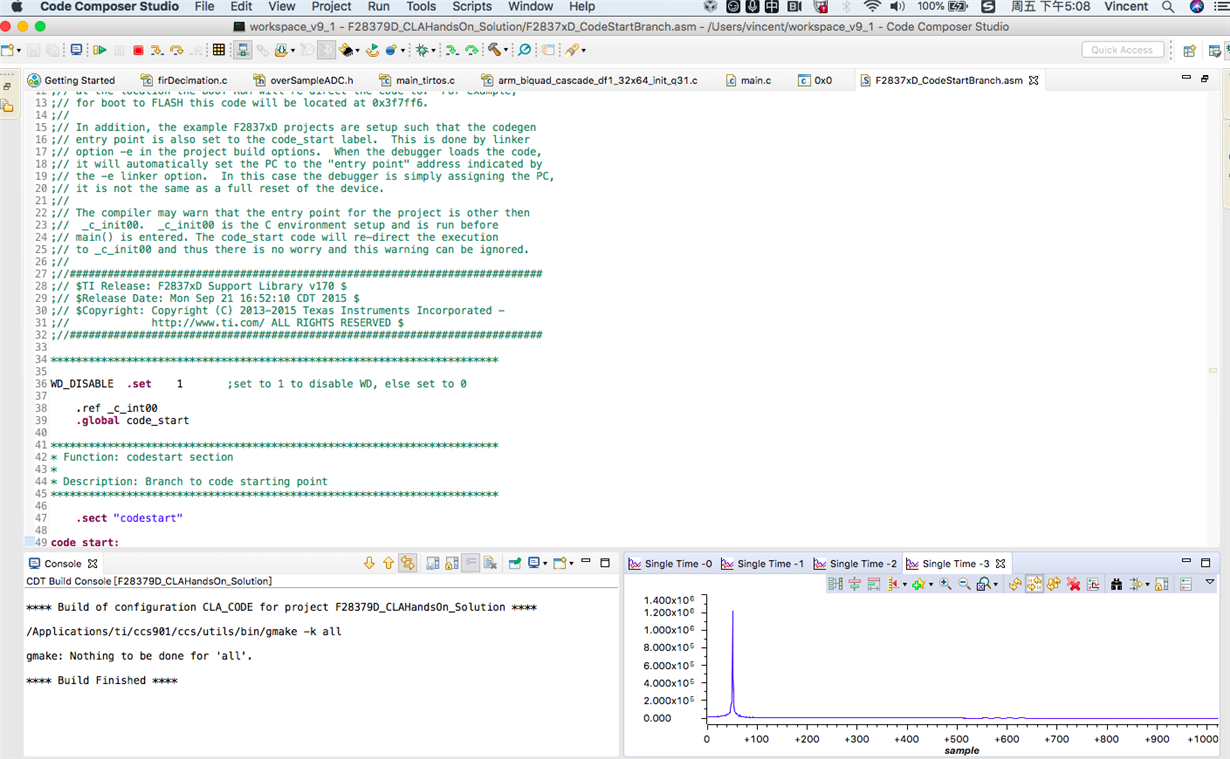Click the Wi-Fi status icon
Viewport: 1230px width, 759px height.
(872, 7)
